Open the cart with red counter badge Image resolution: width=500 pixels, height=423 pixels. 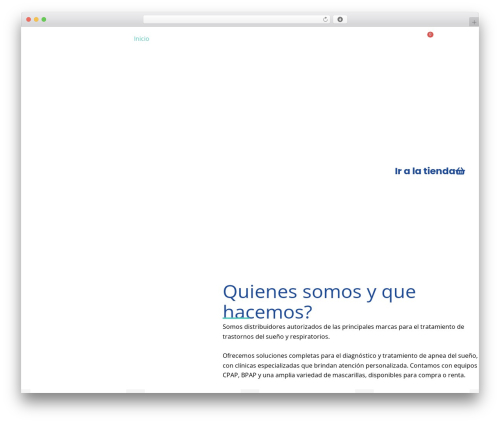[x=430, y=35]
